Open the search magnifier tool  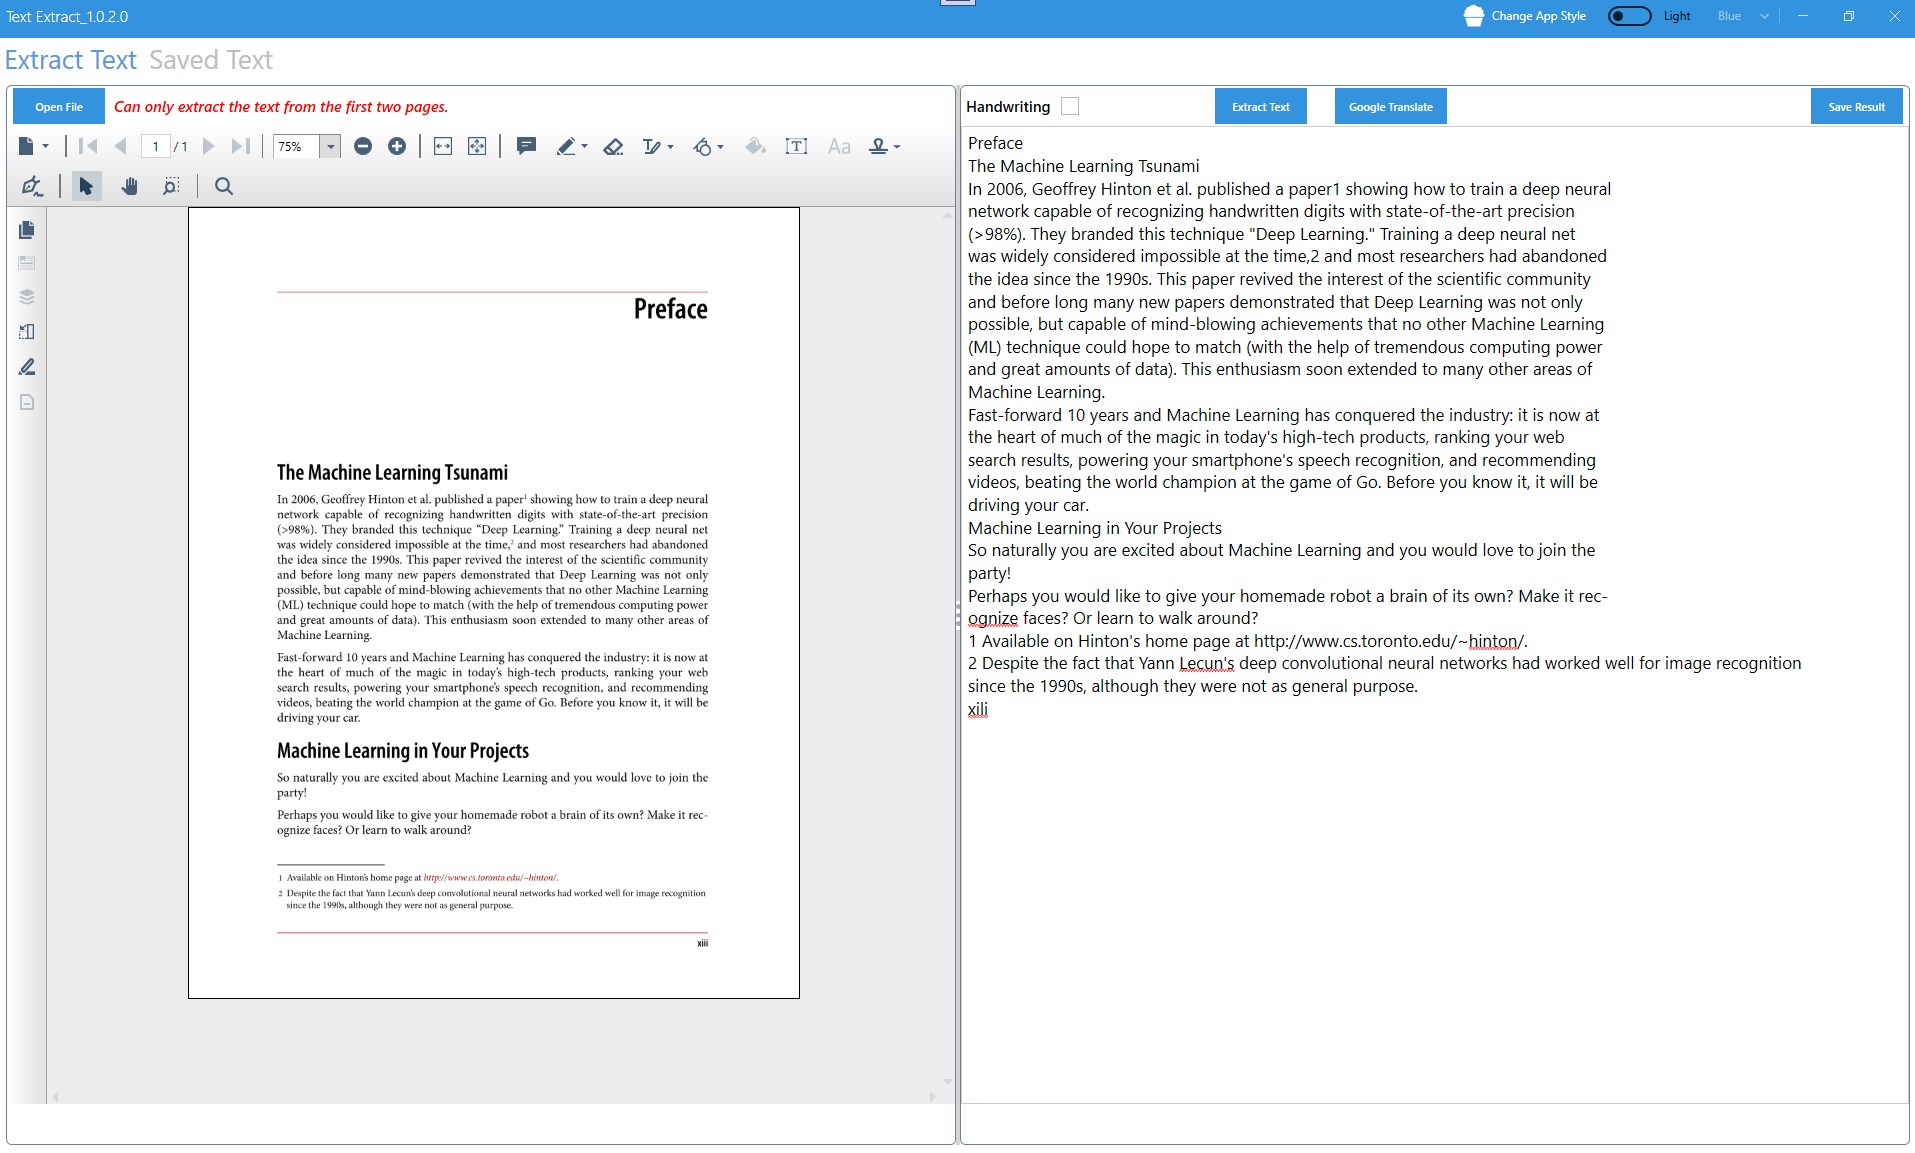pos(224,186)
